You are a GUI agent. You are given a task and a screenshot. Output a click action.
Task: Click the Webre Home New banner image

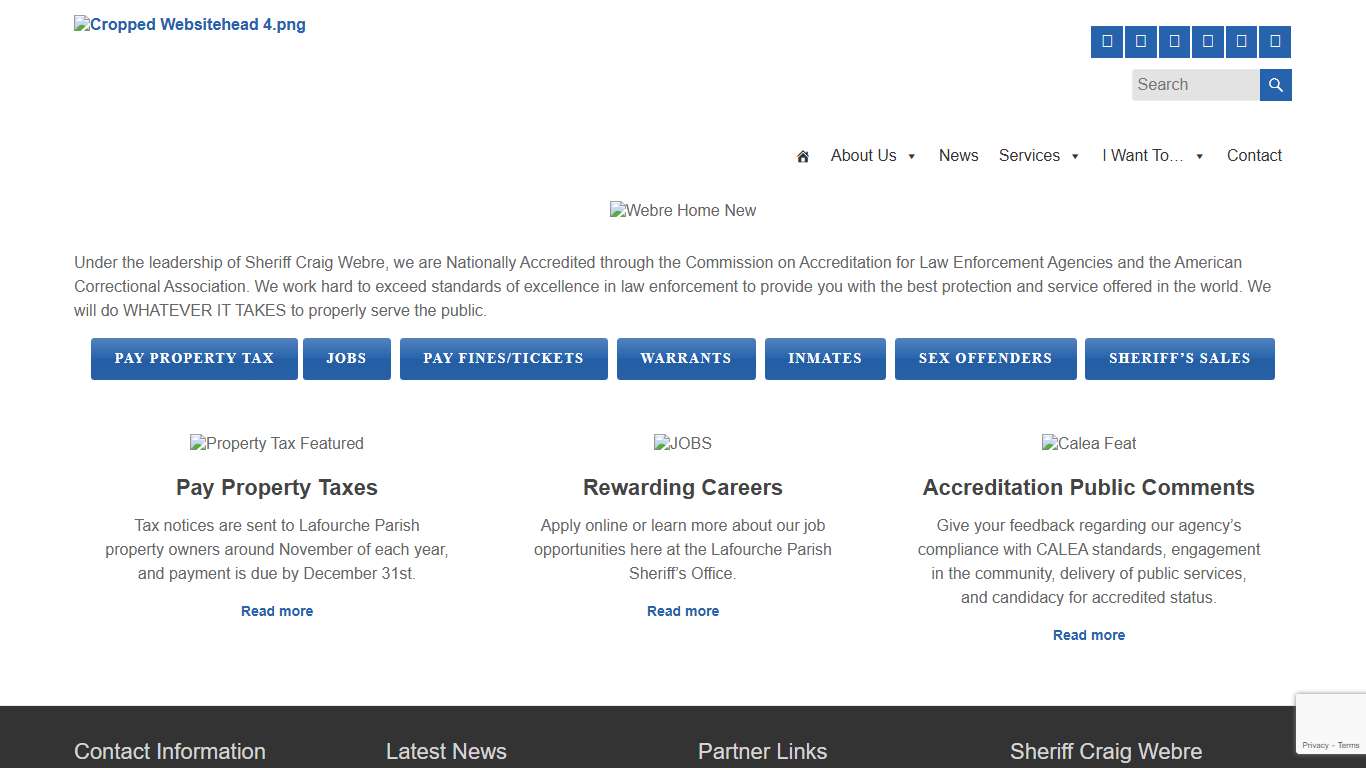coord(683,210)
